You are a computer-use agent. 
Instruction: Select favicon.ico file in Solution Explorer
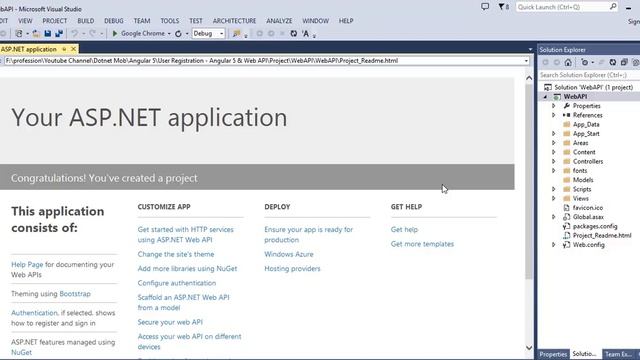point(587,208)
